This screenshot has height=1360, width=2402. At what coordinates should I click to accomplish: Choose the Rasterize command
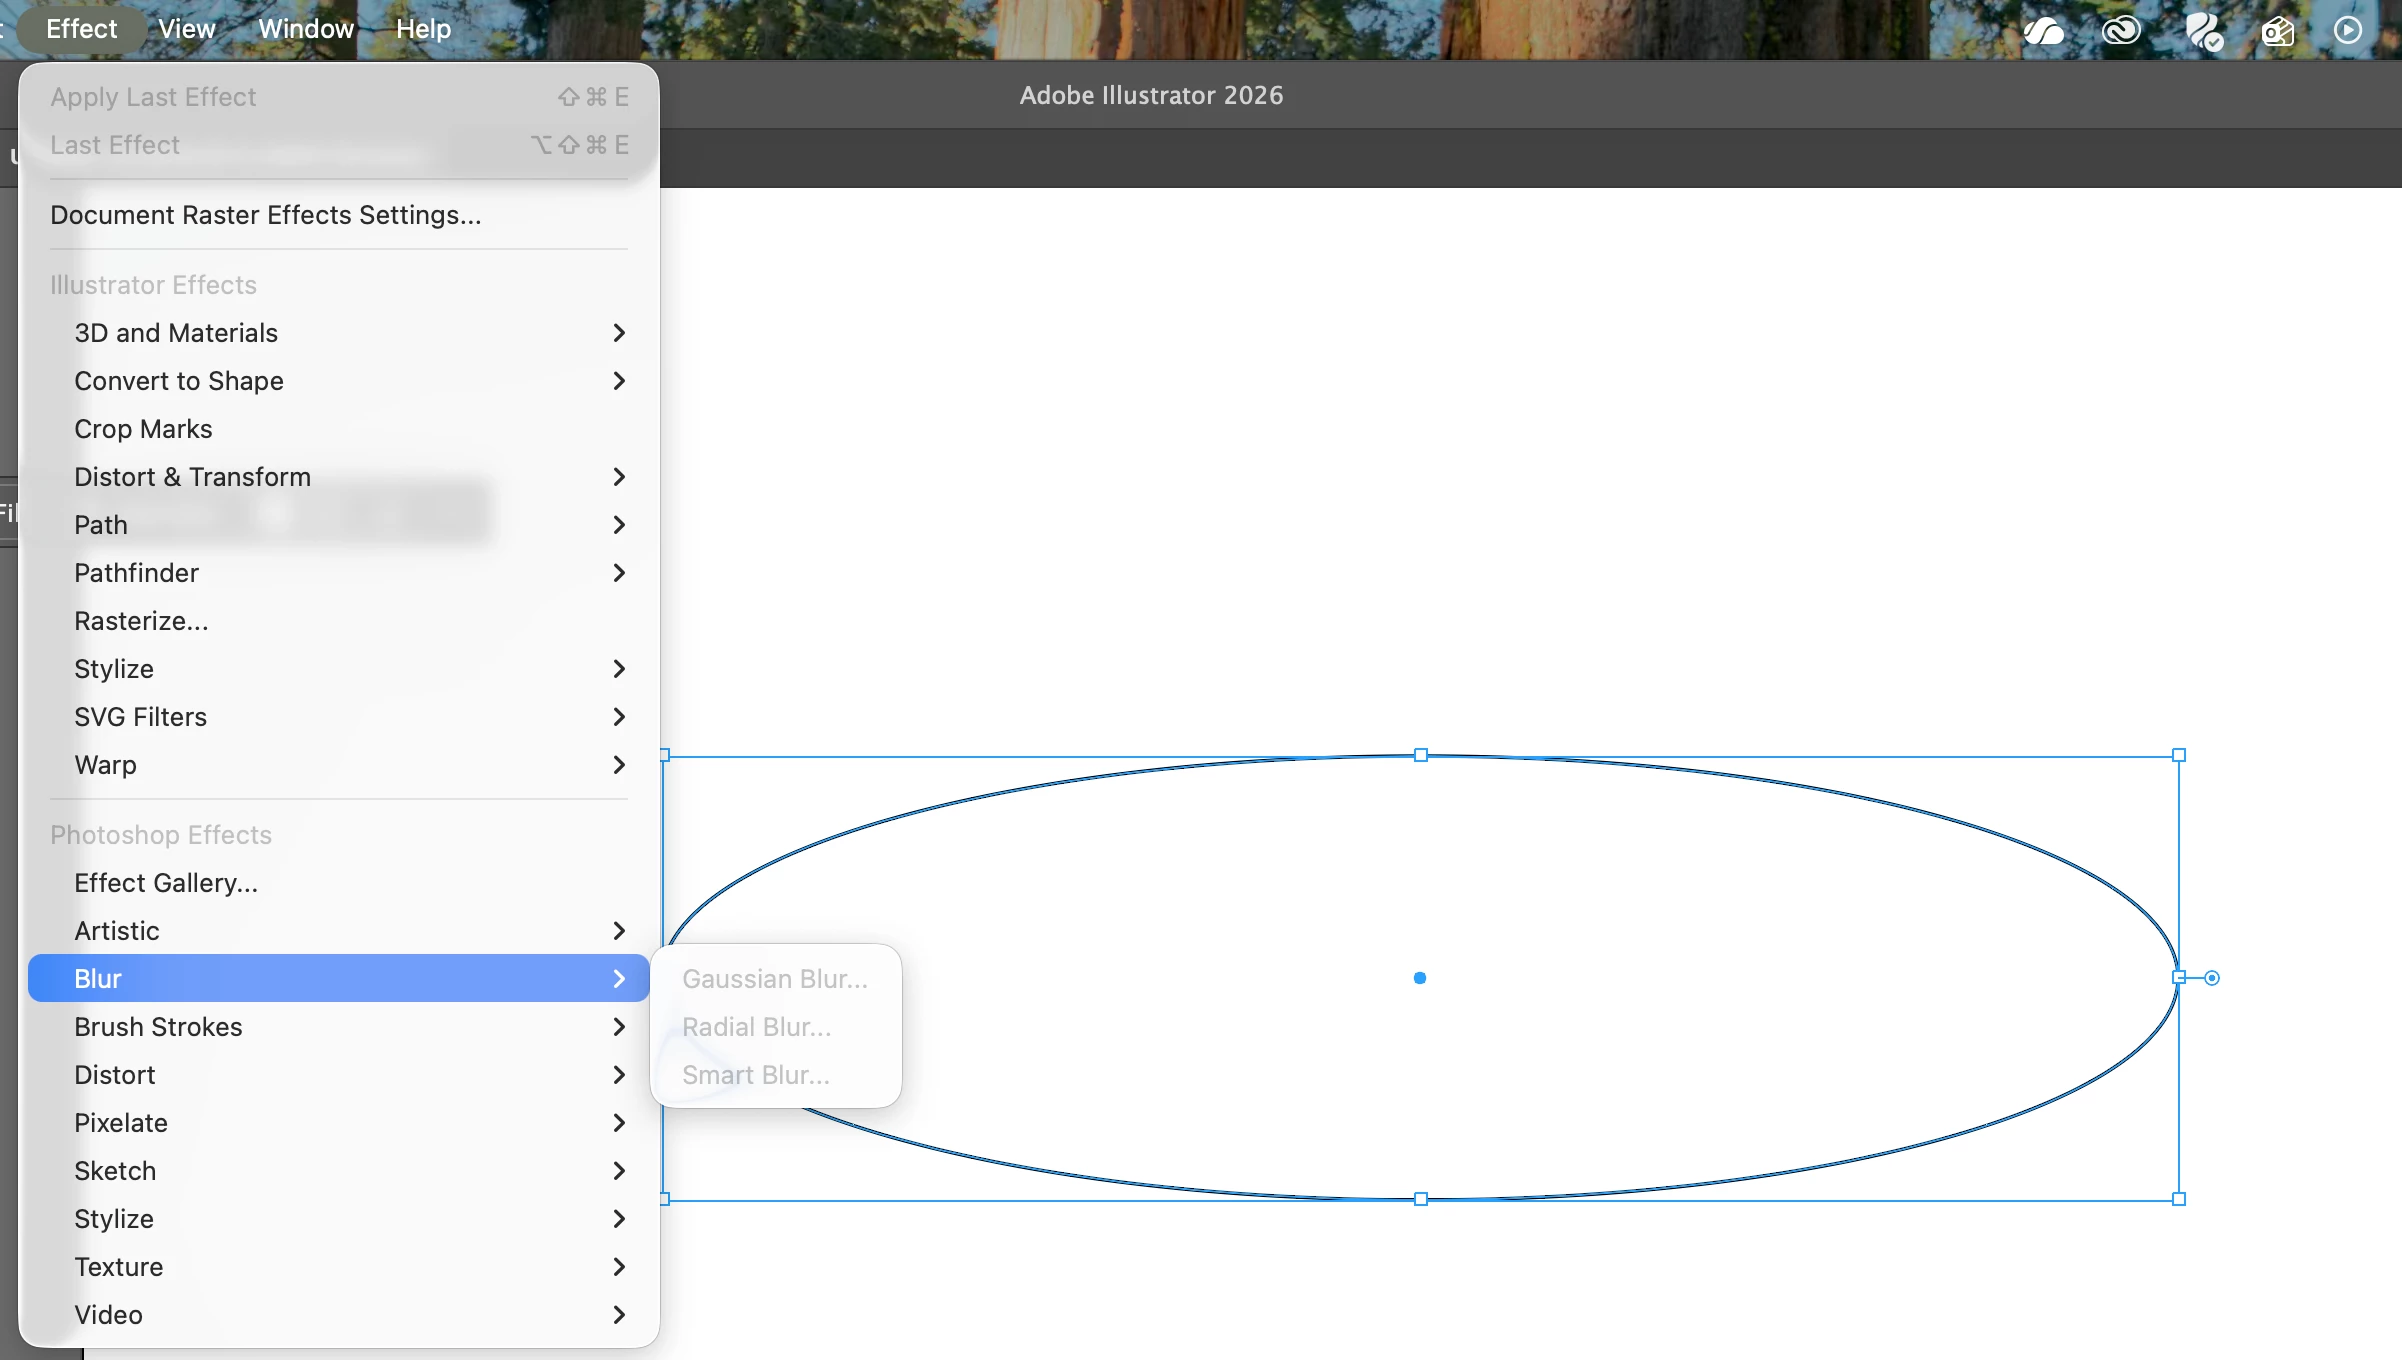pyautogui.click(x=141, y=621)
